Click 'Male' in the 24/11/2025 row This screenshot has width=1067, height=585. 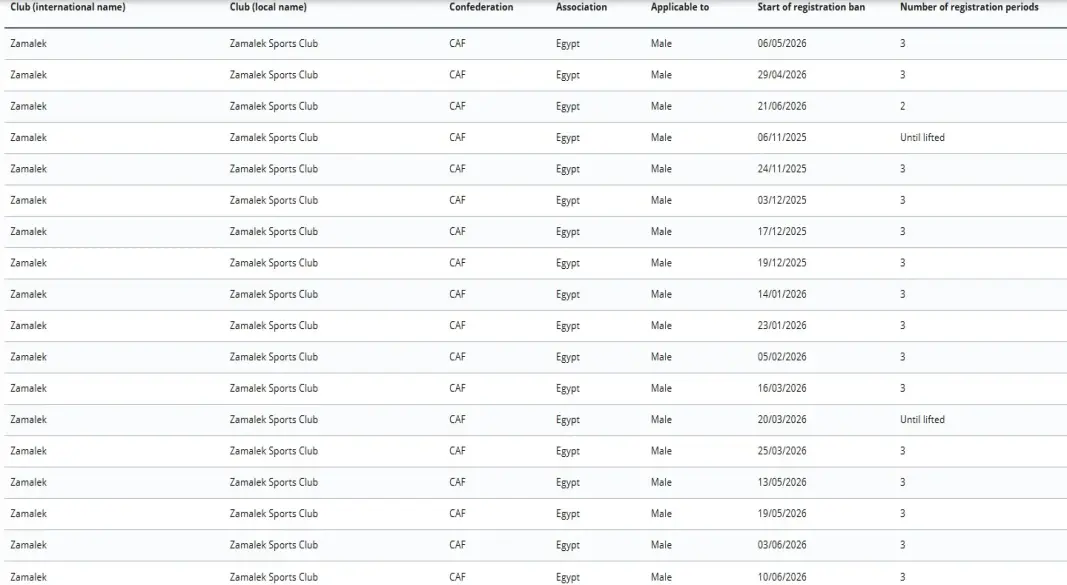click(661, 169)
